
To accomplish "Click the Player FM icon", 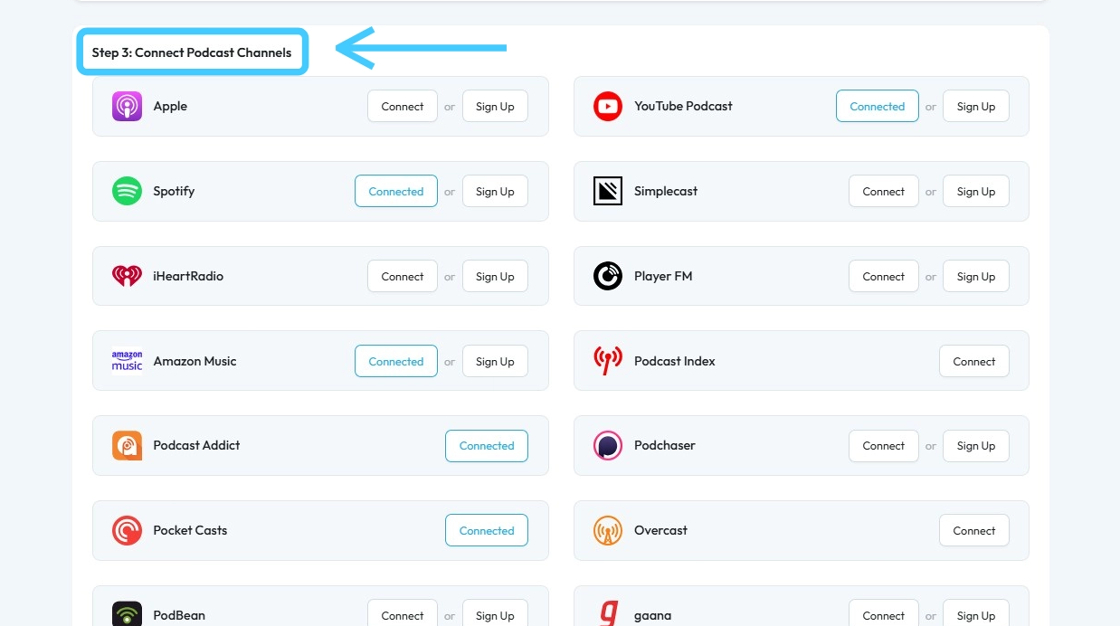I will 608,276.
